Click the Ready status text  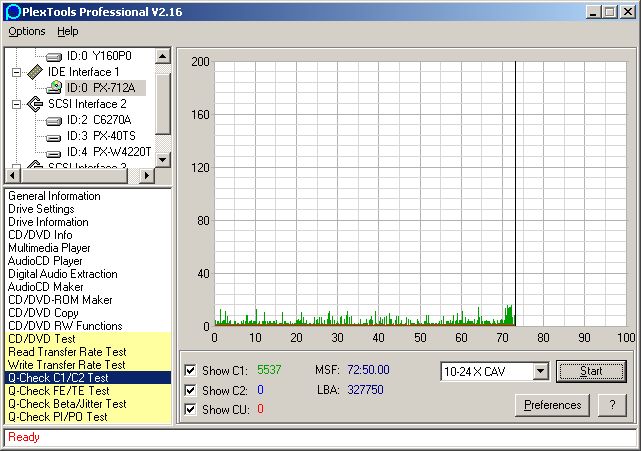(x=24, y=437)
